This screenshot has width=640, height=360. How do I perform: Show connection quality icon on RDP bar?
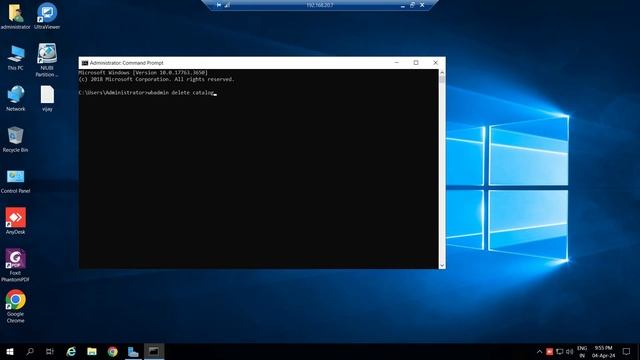coord(227,5)
